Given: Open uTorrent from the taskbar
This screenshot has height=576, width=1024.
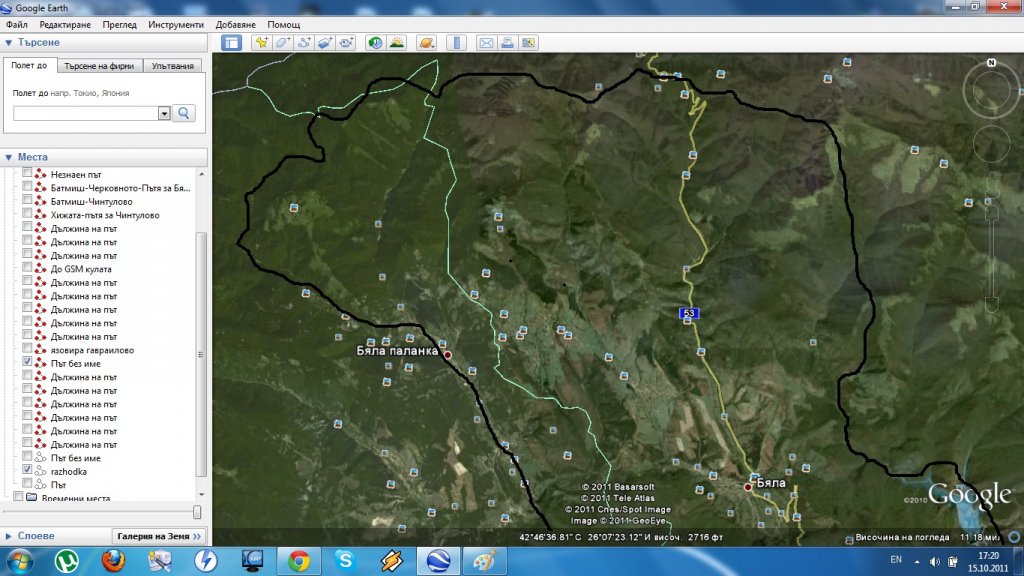Looking at the screenshot, I should [x=66, y=561].
